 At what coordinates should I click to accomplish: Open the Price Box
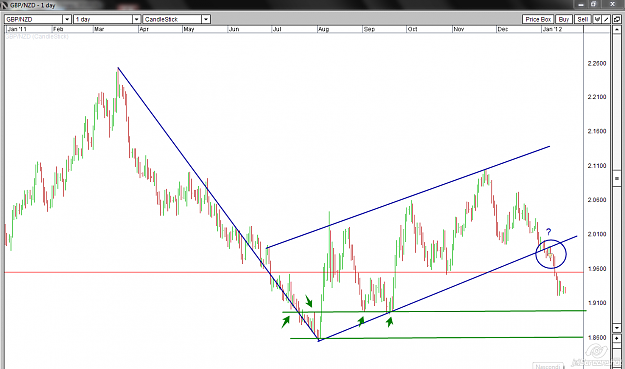pos(538,19)
